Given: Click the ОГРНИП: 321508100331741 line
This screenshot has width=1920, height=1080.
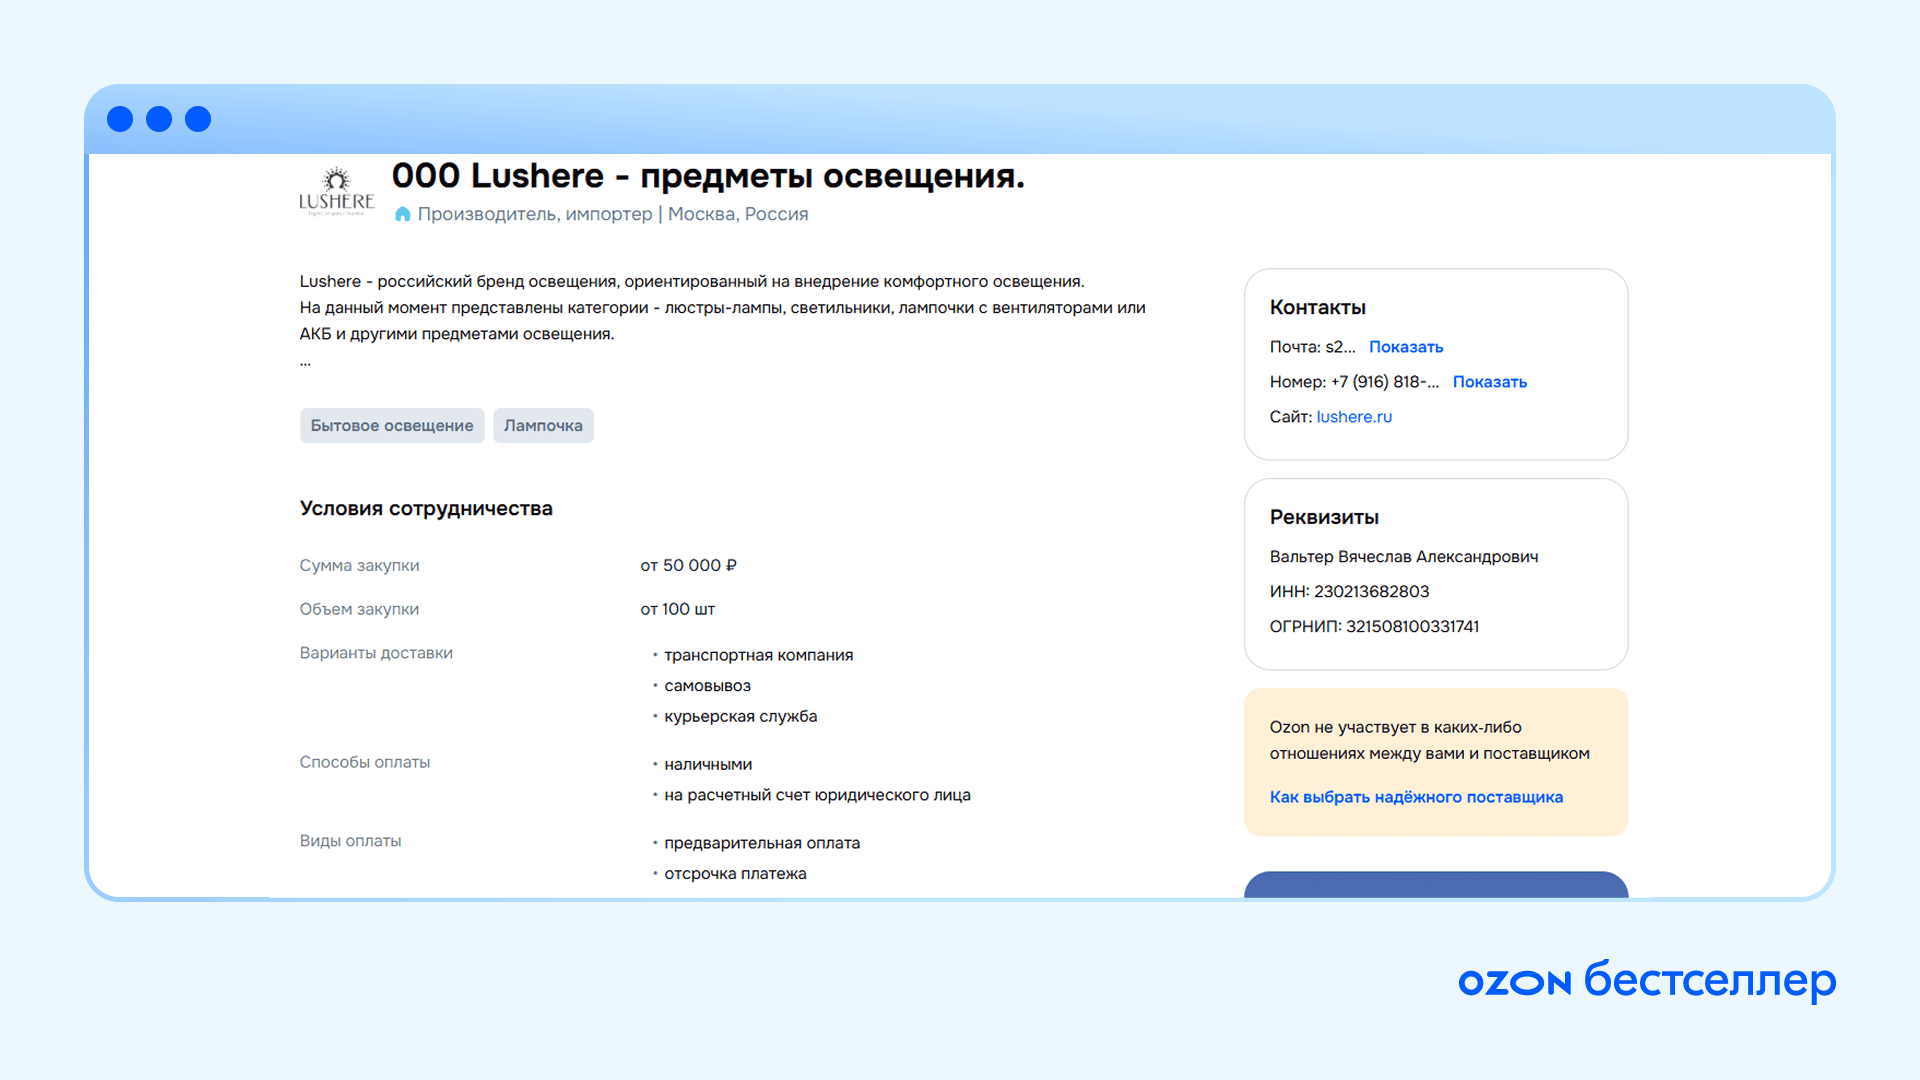Looking at the screenshot, I should pyautogui.click(x=1375, y=627).
